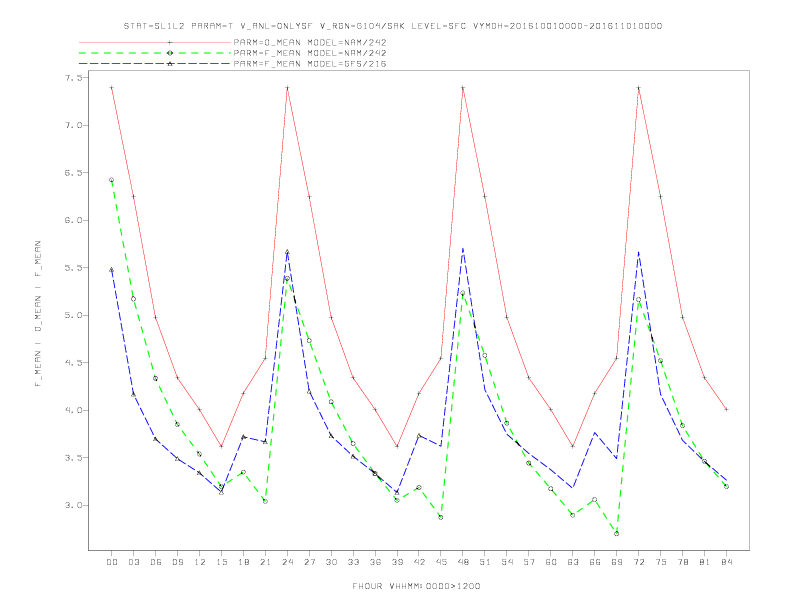This screenshot has height=612, width=792.
Task: Click x-axis tick label 12
Action: (x=200, y=562)
